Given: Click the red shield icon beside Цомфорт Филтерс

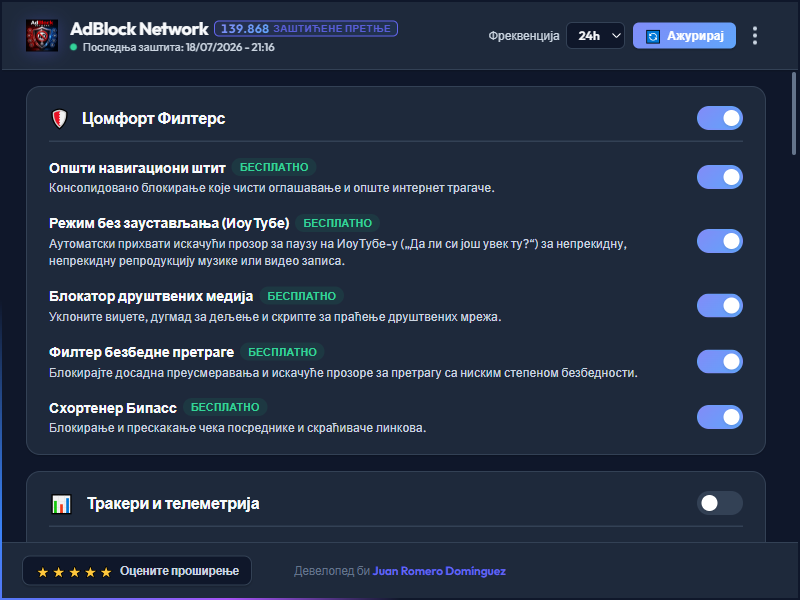Looking at the screenshot, I should coord(60,118).
